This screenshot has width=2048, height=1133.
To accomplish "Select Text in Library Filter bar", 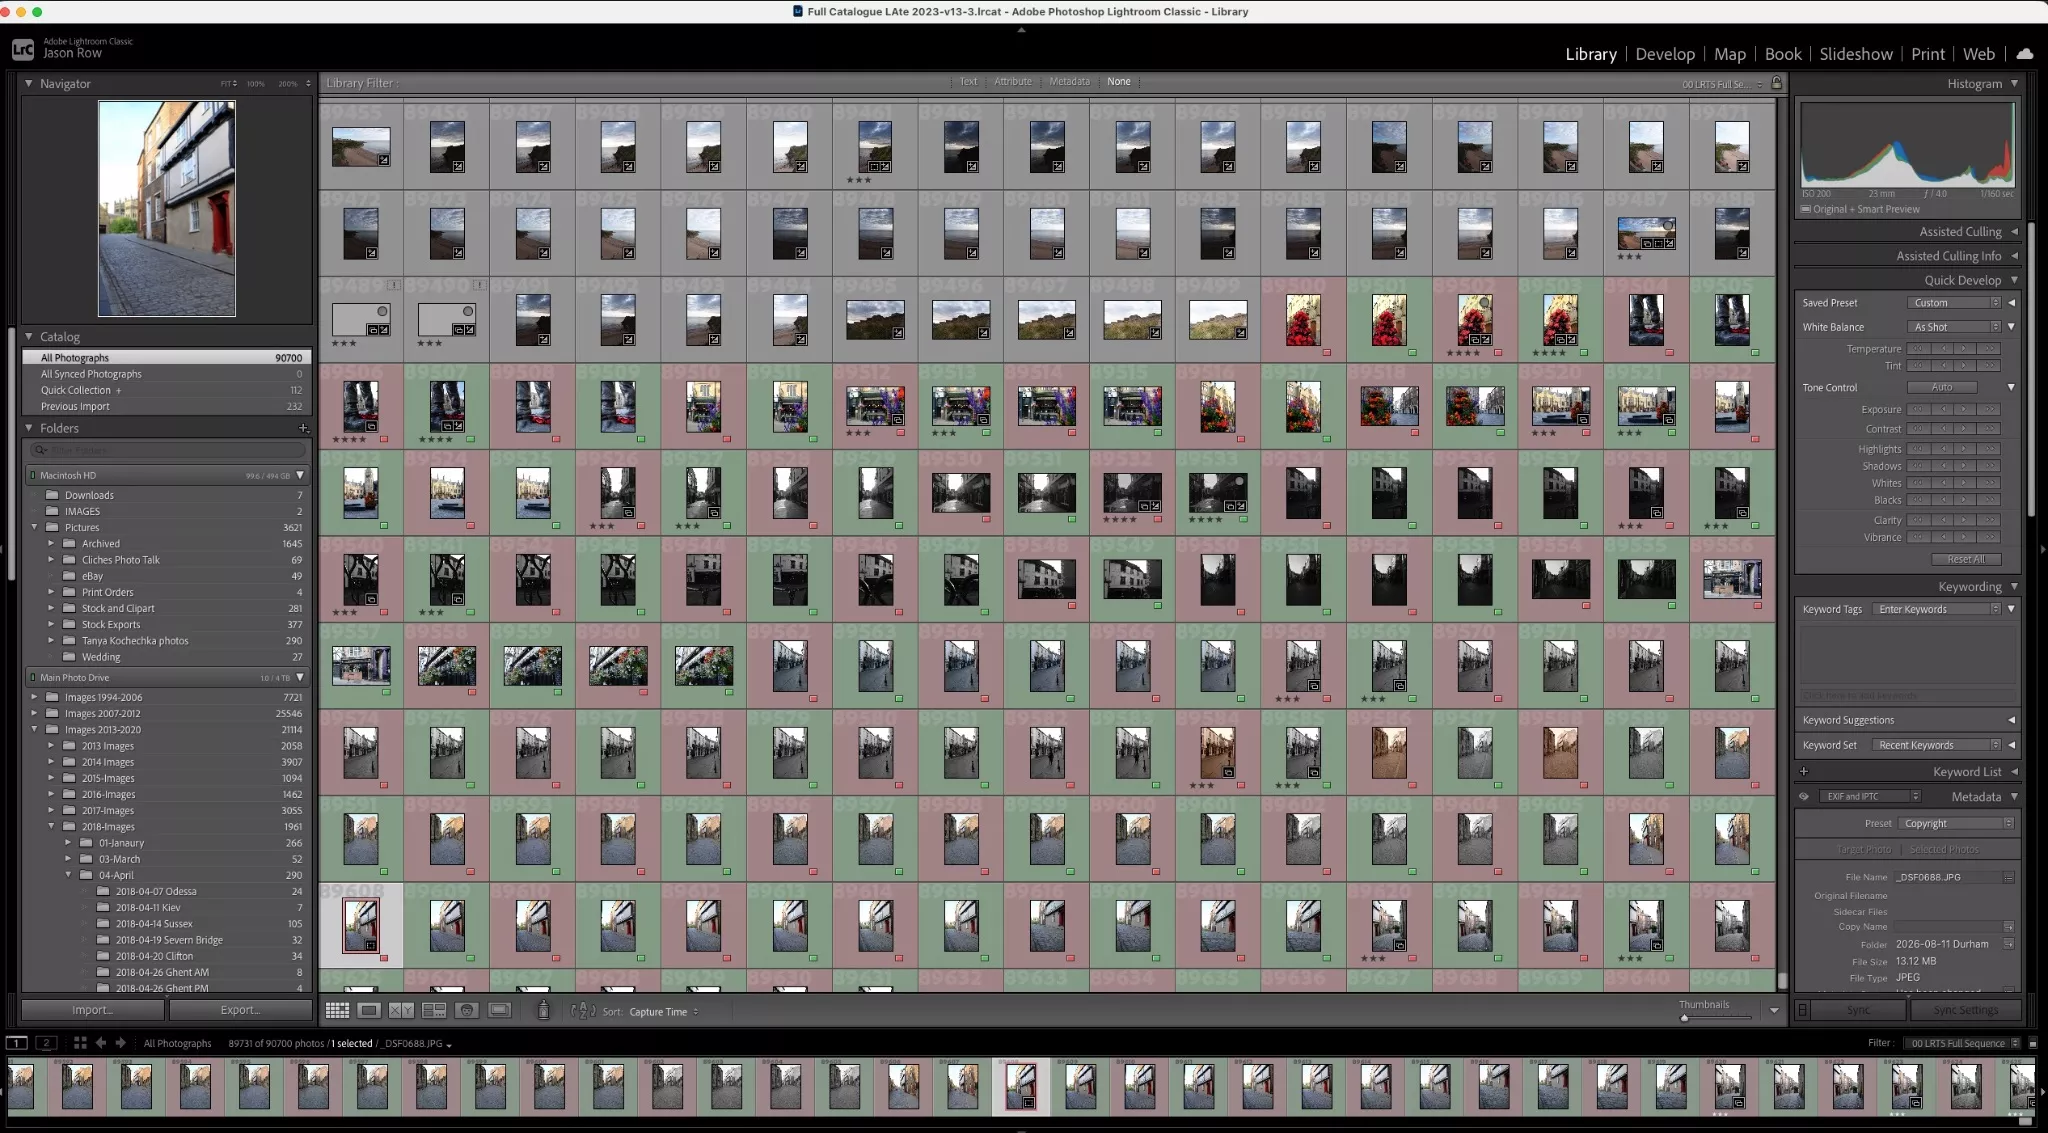I will (968, 82).
